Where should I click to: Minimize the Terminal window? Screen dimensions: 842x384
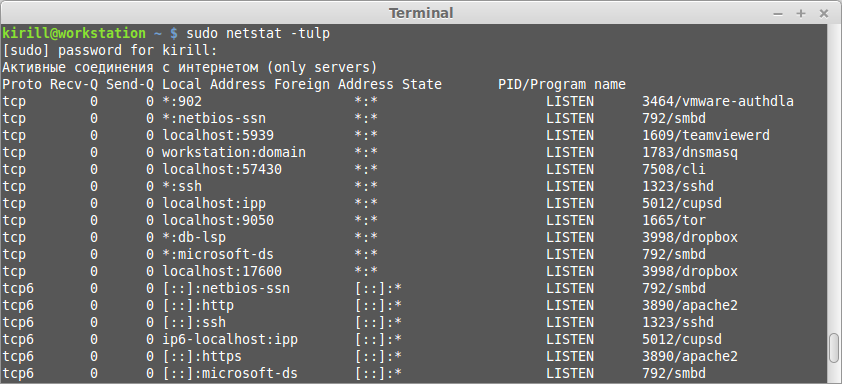point(778,13)
